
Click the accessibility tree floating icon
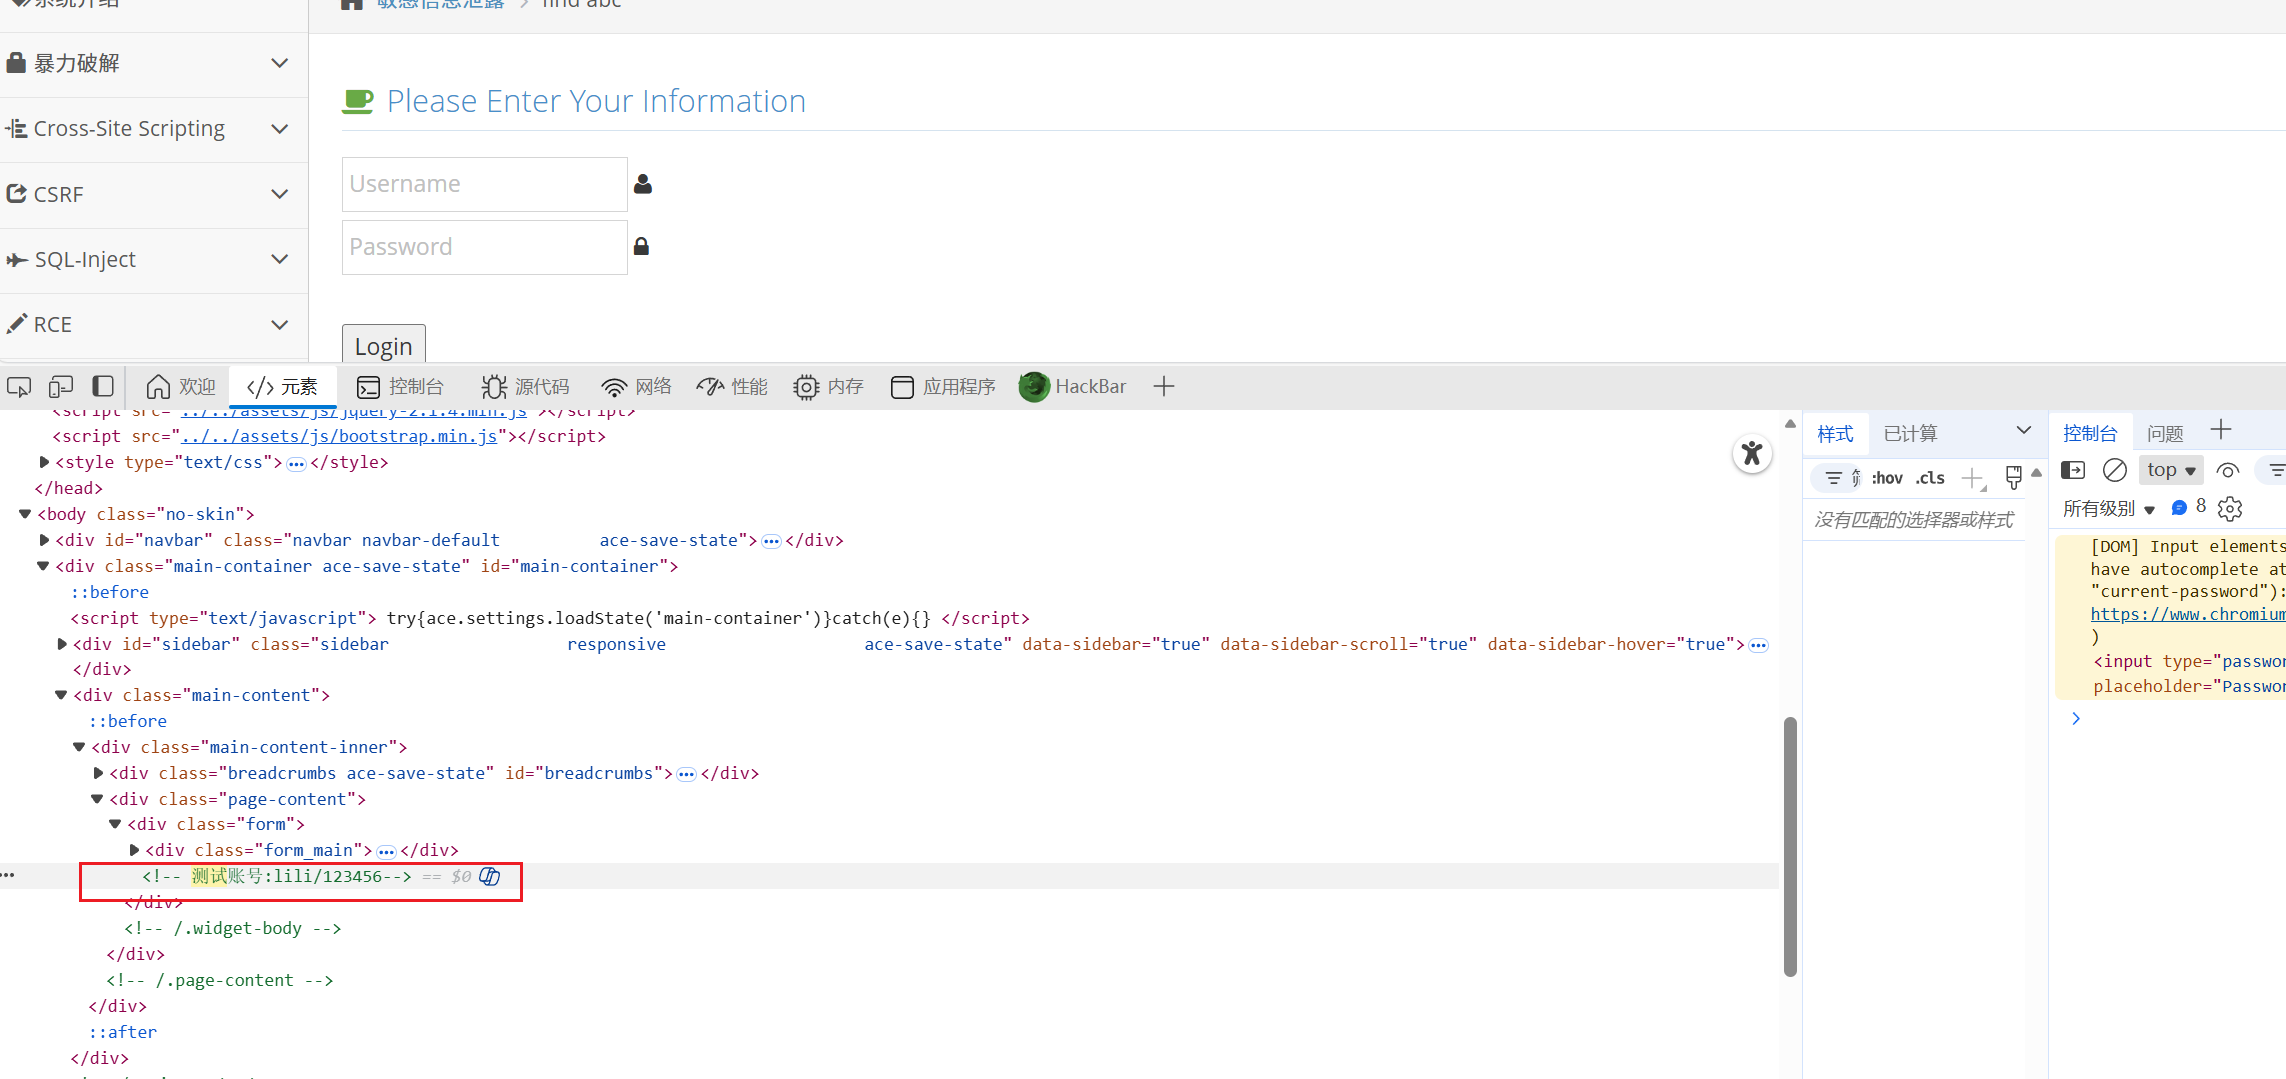[1751, 454]
